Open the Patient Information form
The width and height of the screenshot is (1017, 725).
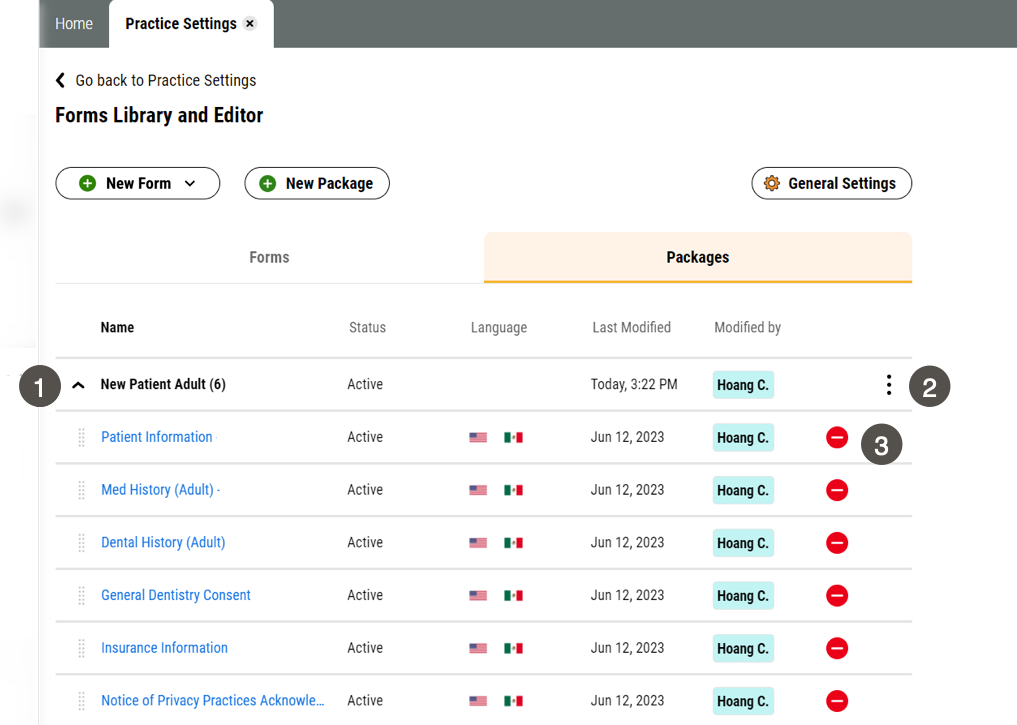157,437
